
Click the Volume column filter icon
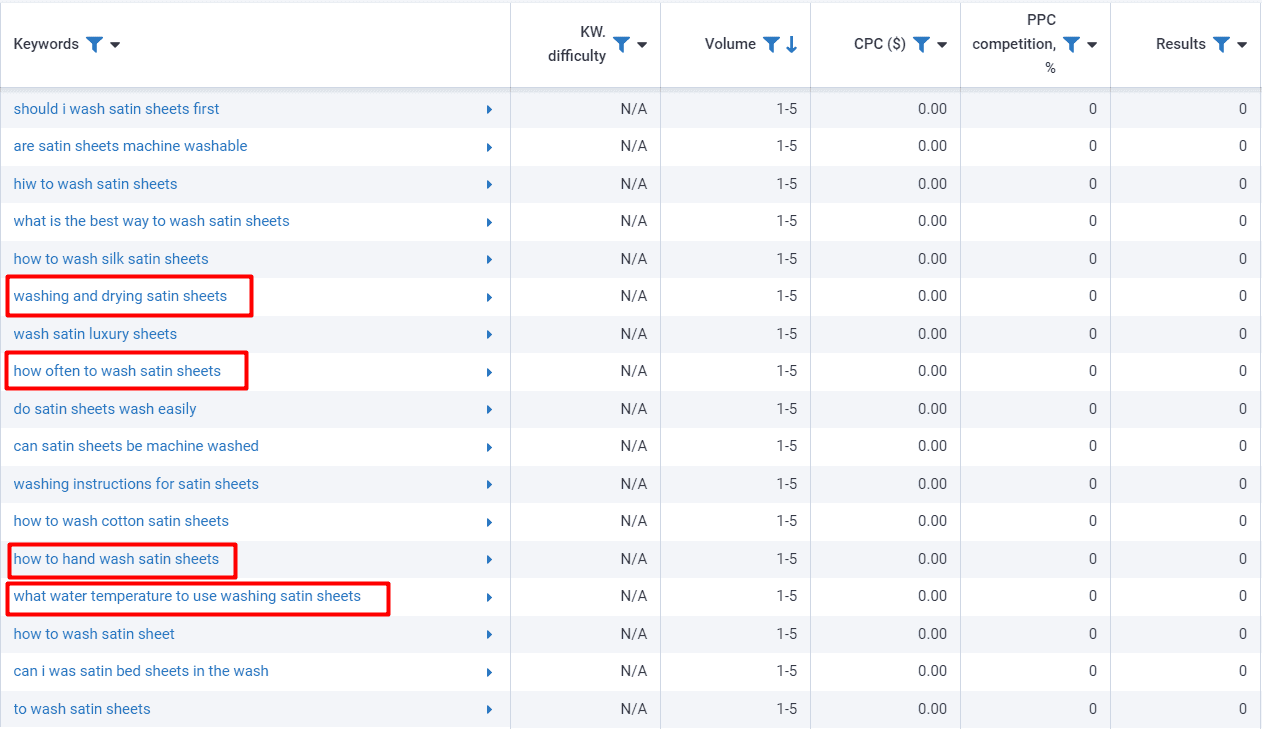click(x=771, y=44)
